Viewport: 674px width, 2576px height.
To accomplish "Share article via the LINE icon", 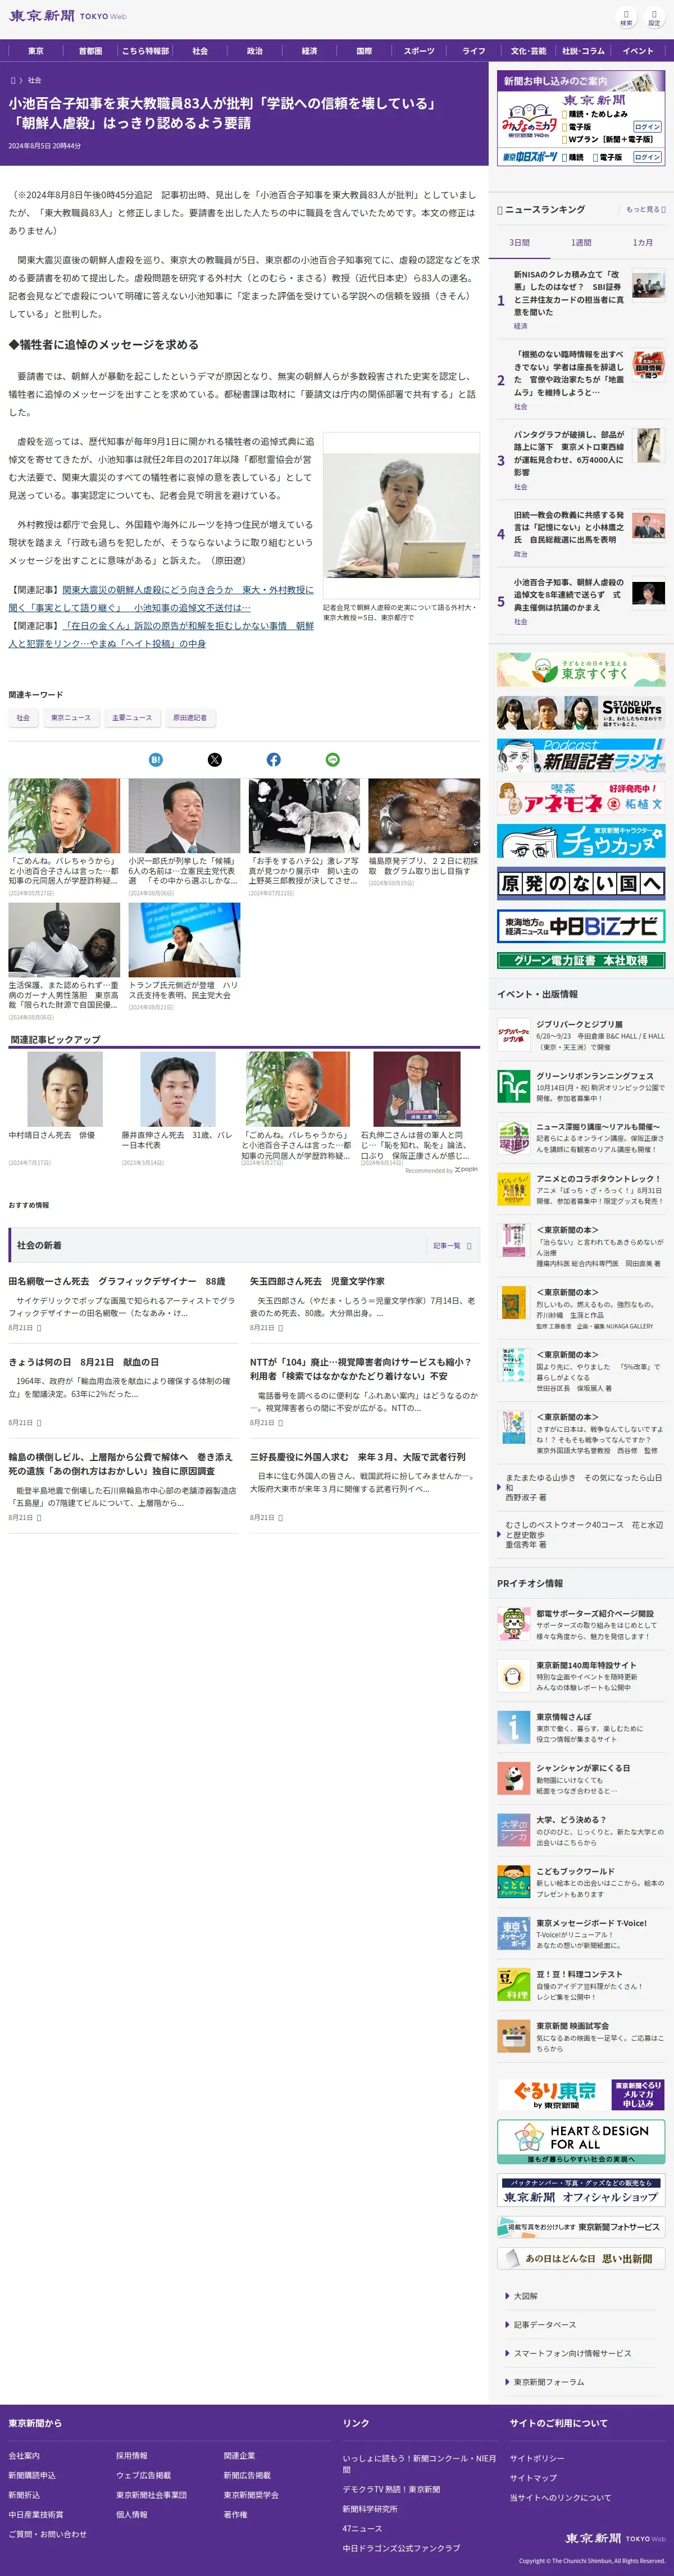I will (332, 760).
